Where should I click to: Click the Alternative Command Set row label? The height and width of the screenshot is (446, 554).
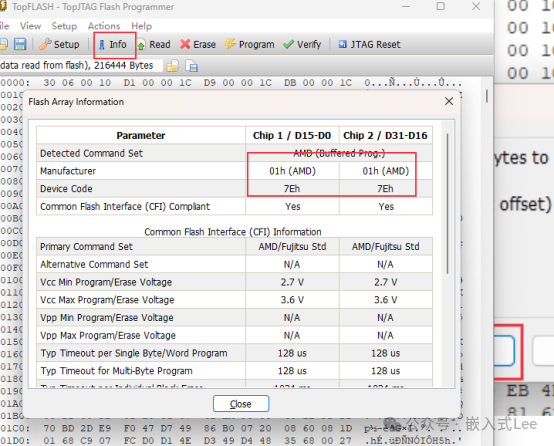[x=94, y=264]
